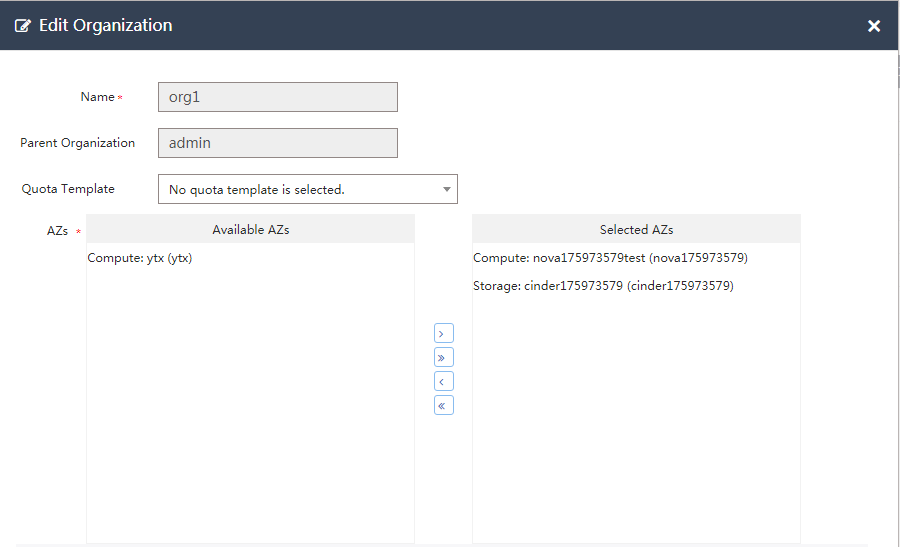Click the Selected AZs column header

[x=636, y=229]
